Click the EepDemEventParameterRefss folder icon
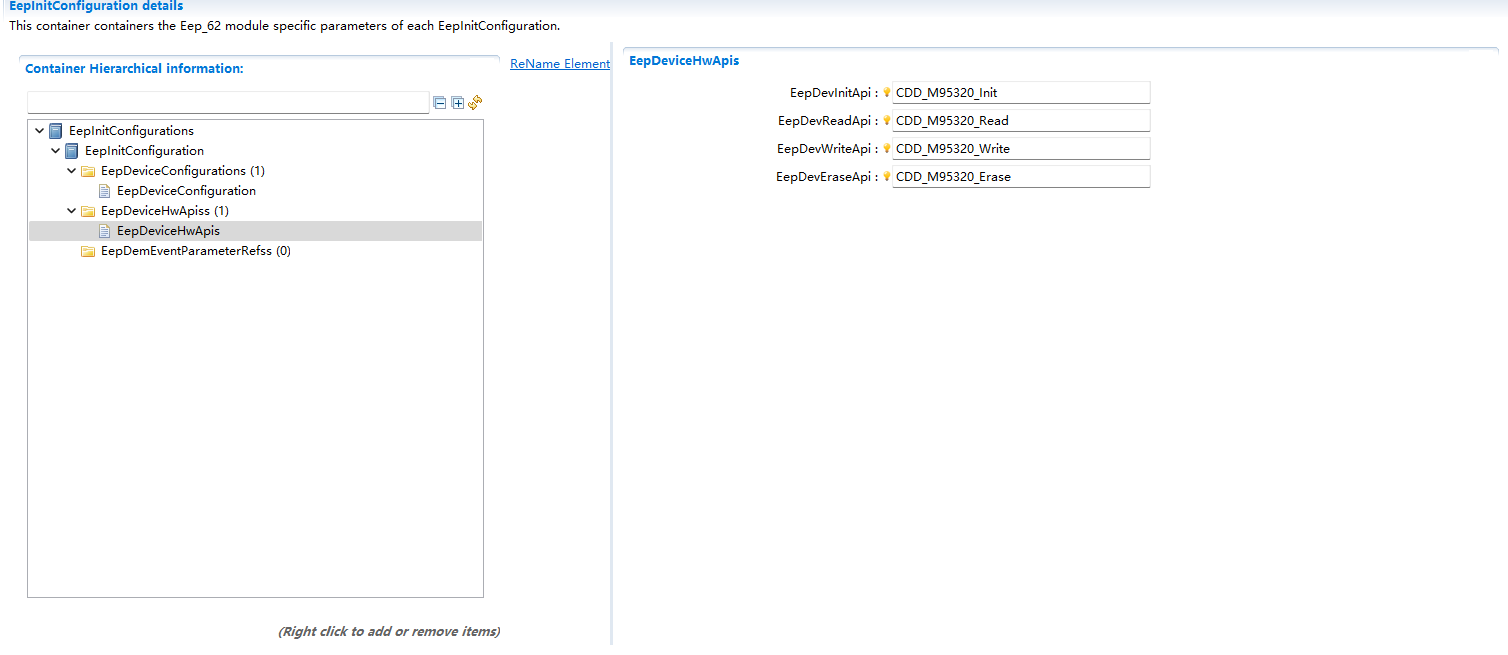The height and width of the screenshot is (655, 1508). coord(88,251)
